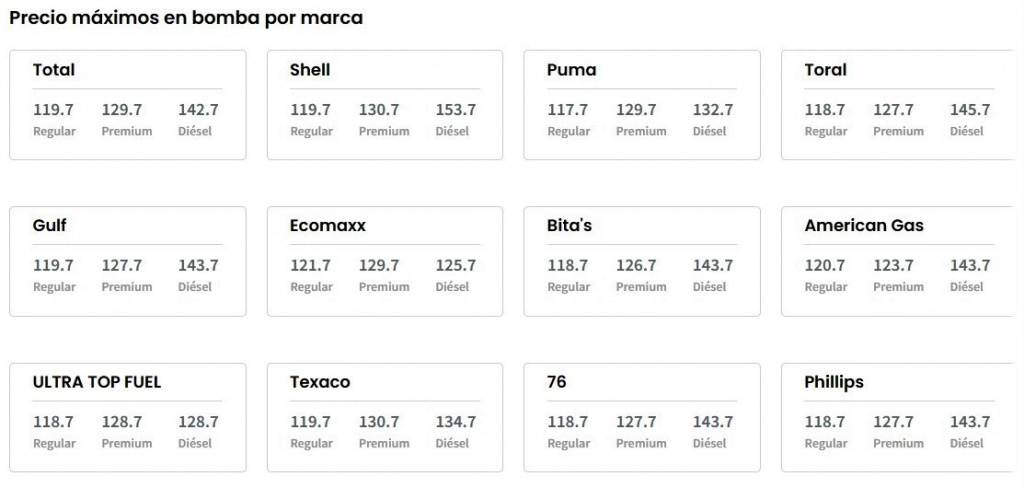Click the Bita's brand heading
Image resolution: width=1024 pixels, height=488 pixels.
570,226
